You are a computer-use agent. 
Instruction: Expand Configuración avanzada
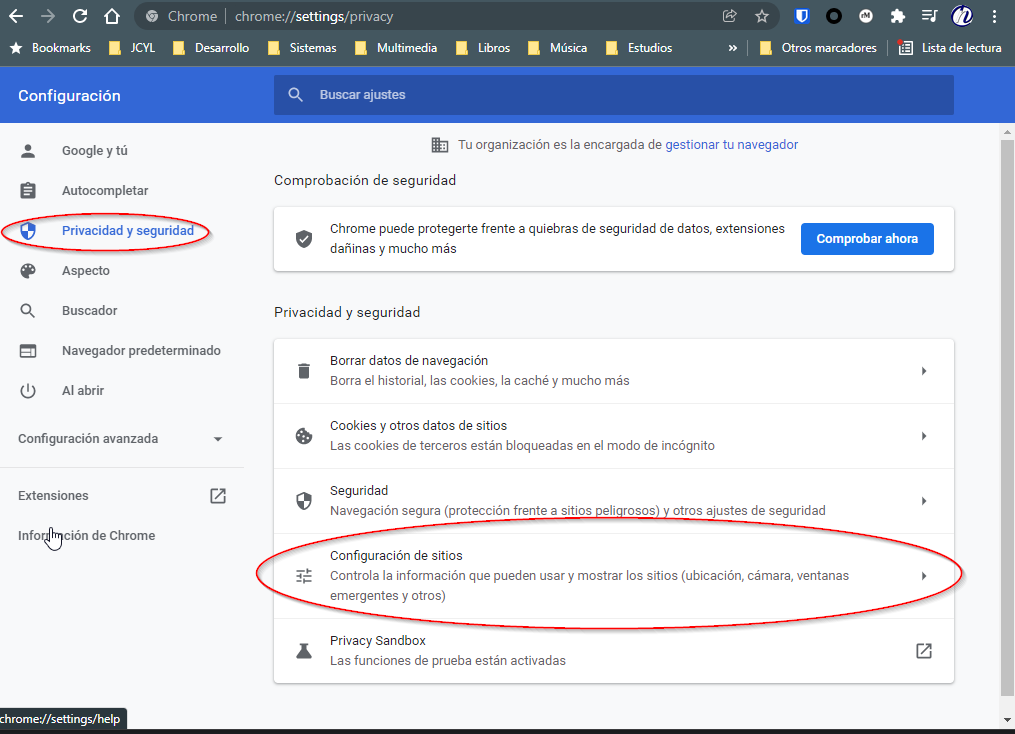coord(121,439)
